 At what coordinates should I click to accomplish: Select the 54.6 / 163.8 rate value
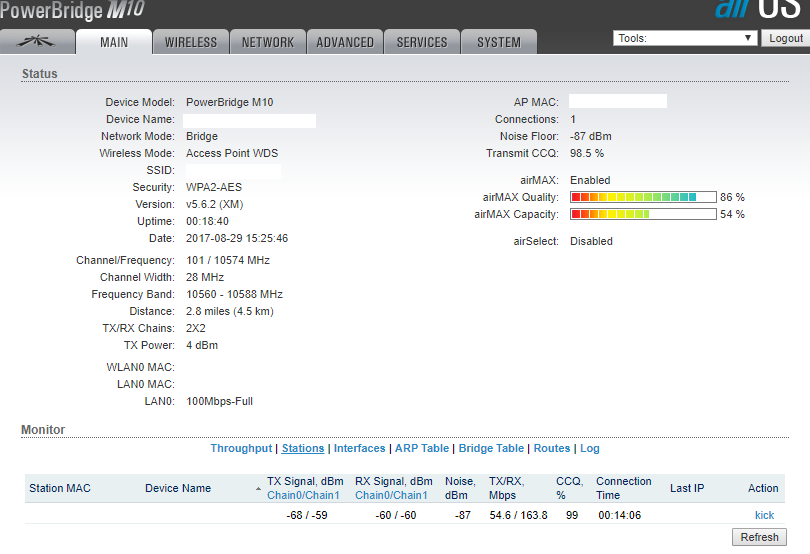coord(518,515)
